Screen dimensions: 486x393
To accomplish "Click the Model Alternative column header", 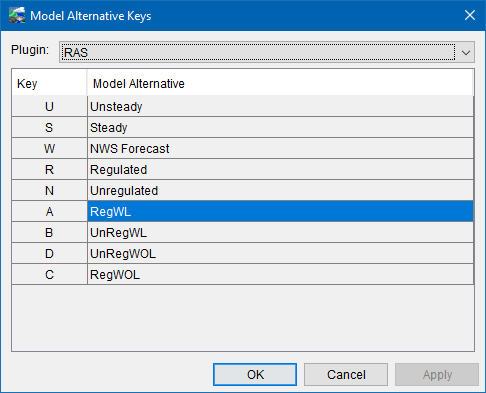I will [x=280, y=83].
